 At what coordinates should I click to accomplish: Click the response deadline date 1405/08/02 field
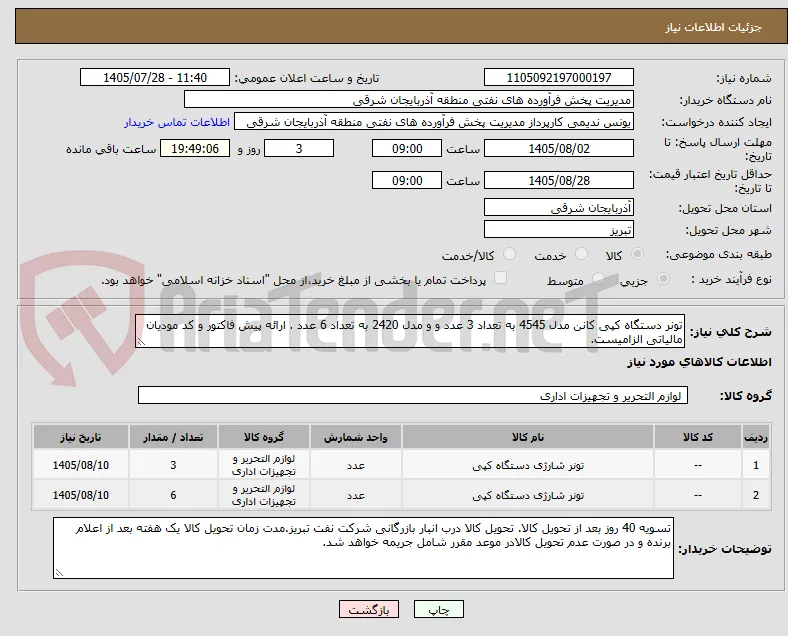tap(558, 148)
